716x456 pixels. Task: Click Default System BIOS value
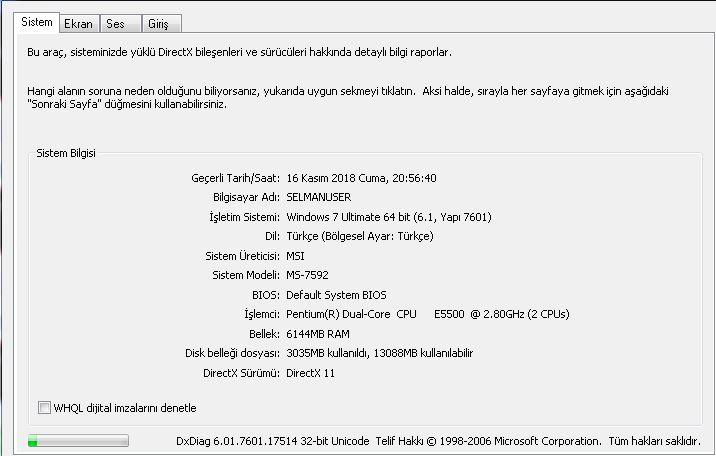tap(336, 295)
